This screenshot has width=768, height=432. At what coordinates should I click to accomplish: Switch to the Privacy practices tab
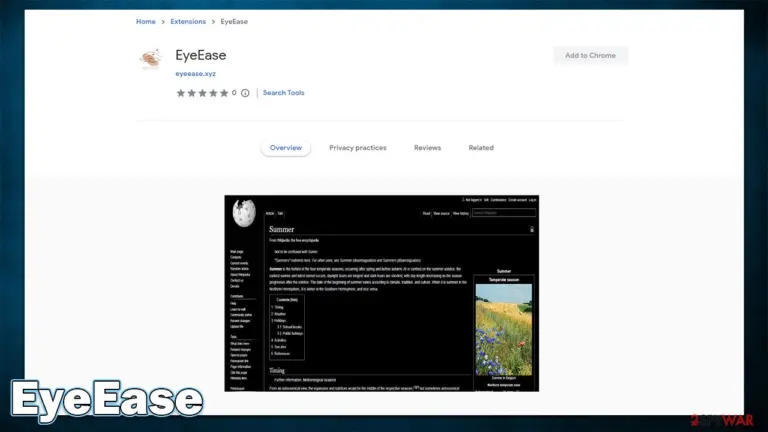pos(358,147)
